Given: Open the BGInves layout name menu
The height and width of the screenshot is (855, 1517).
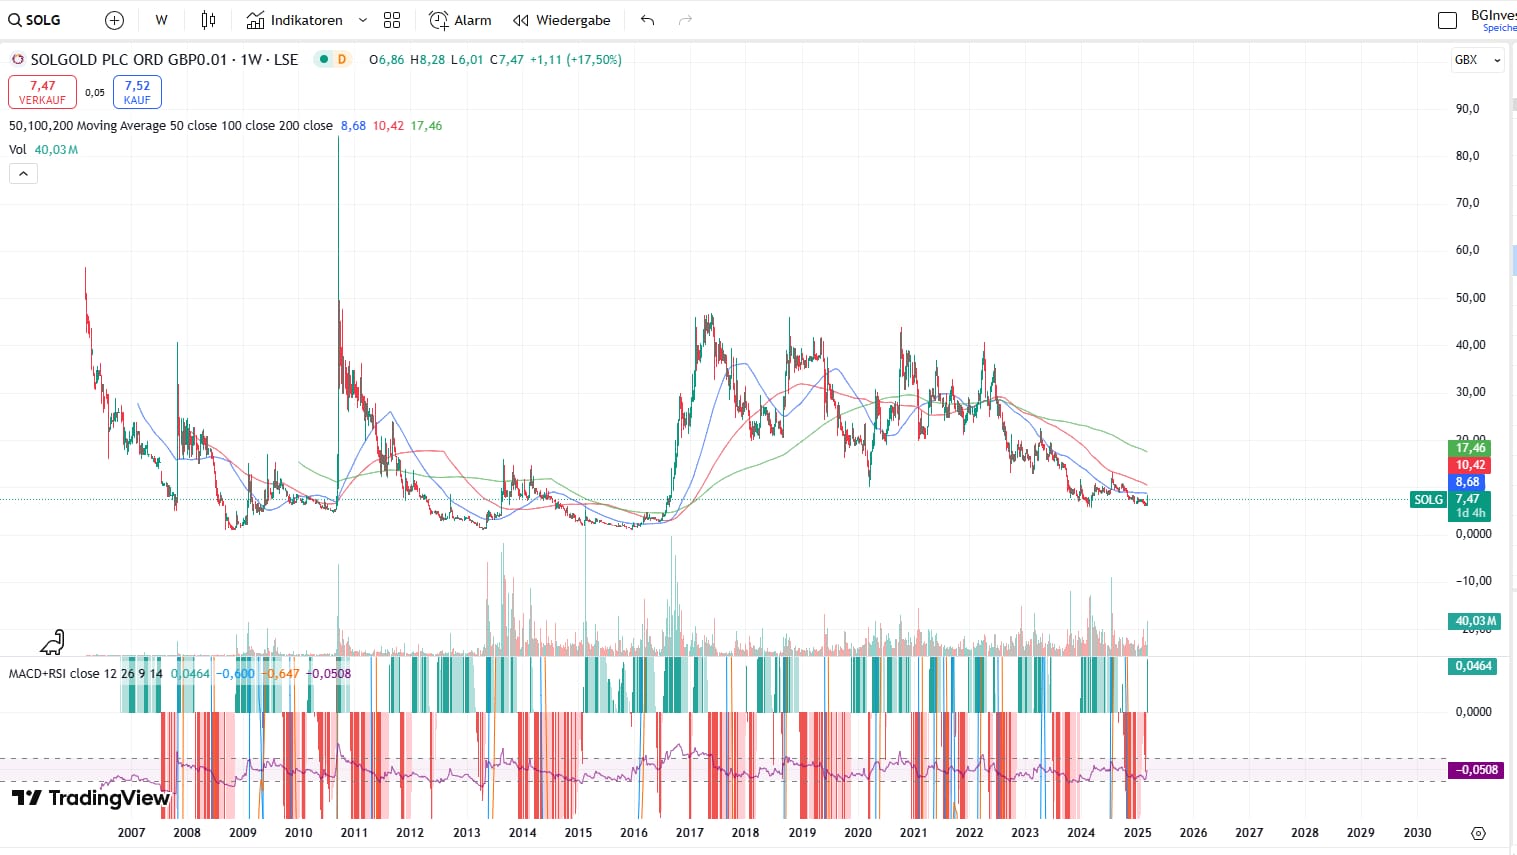Looking at the screenshot, I should (x=1493, y=15).
